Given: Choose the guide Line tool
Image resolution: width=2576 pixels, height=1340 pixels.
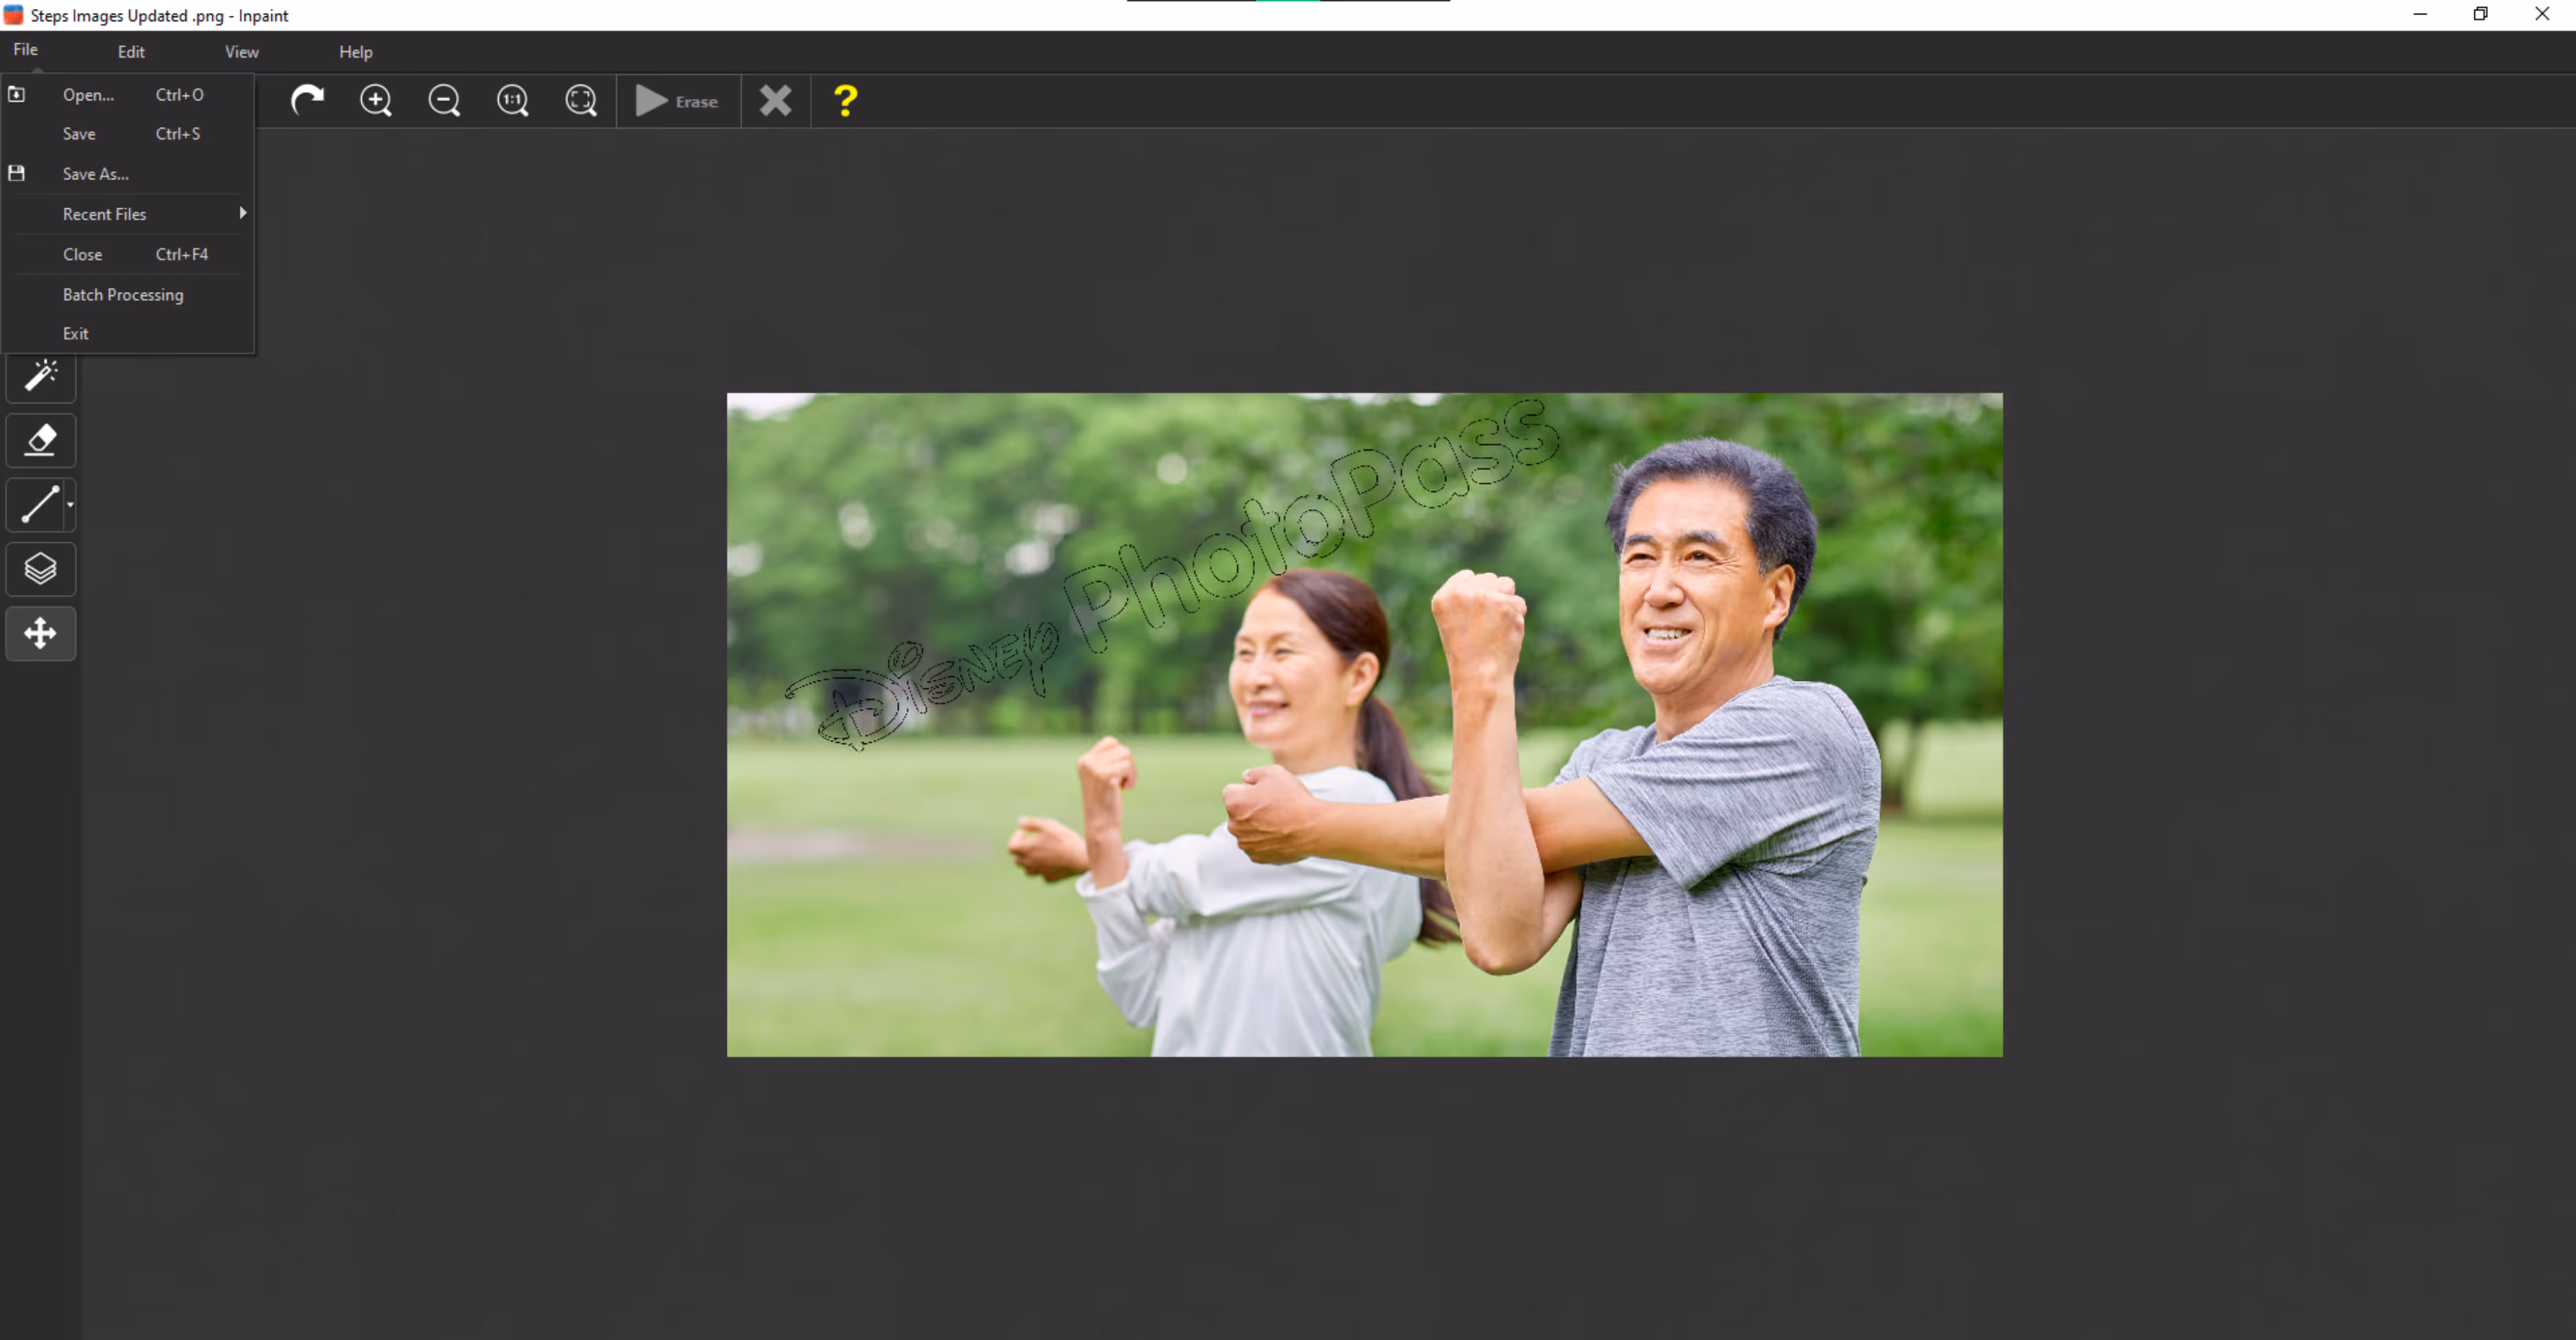Looking at the screenshot, I should tap(38, 504).
